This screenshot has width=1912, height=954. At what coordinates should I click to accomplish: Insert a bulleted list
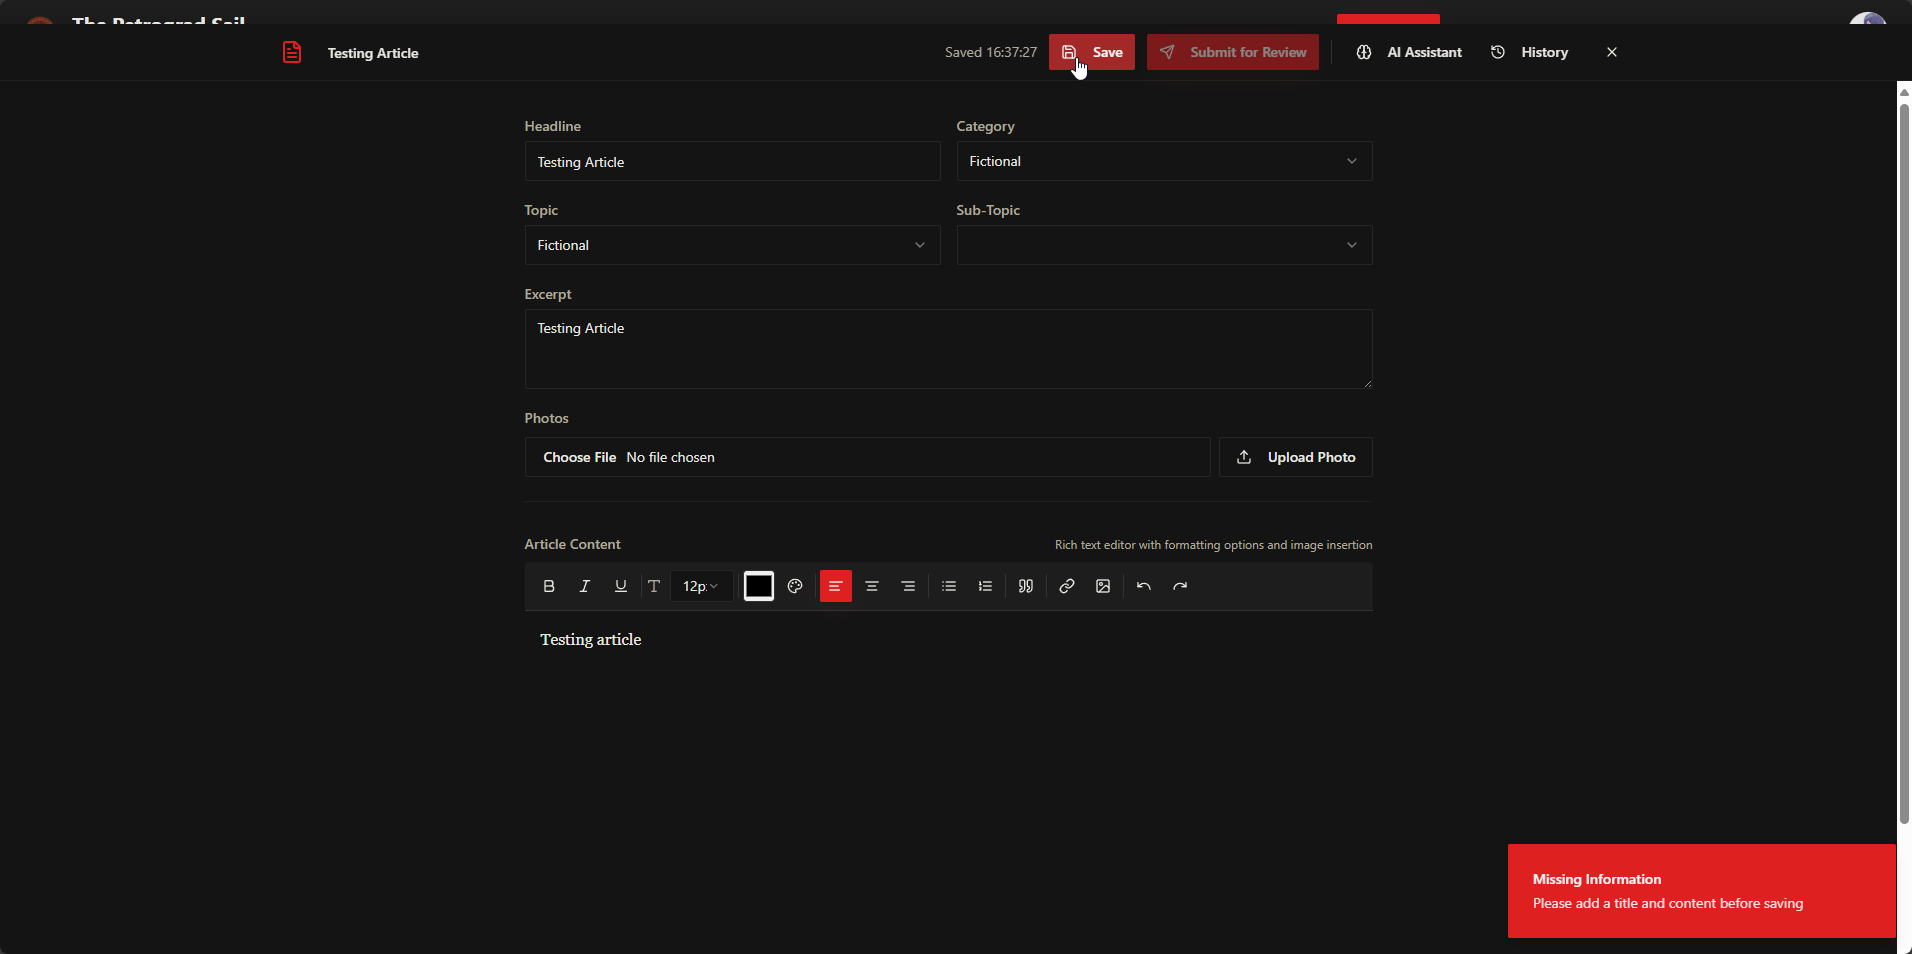[x=949, y=586]
